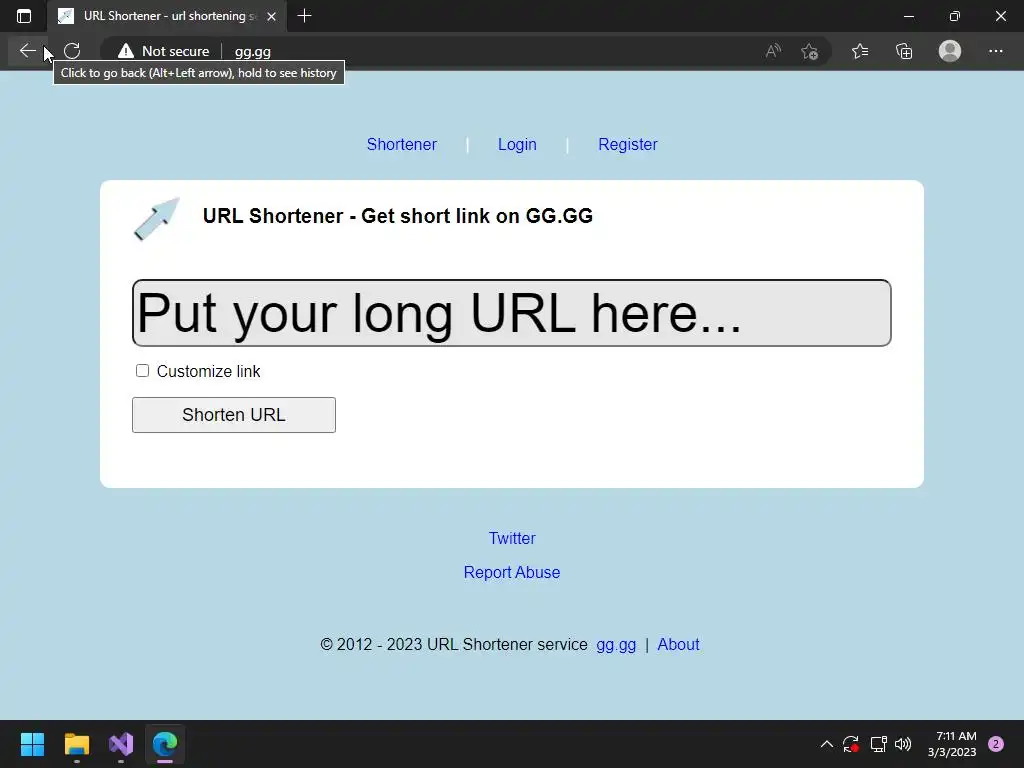Click the gg.gg address bar text
This screenshot has width=1024, height=768.
[x=253, y=52]
